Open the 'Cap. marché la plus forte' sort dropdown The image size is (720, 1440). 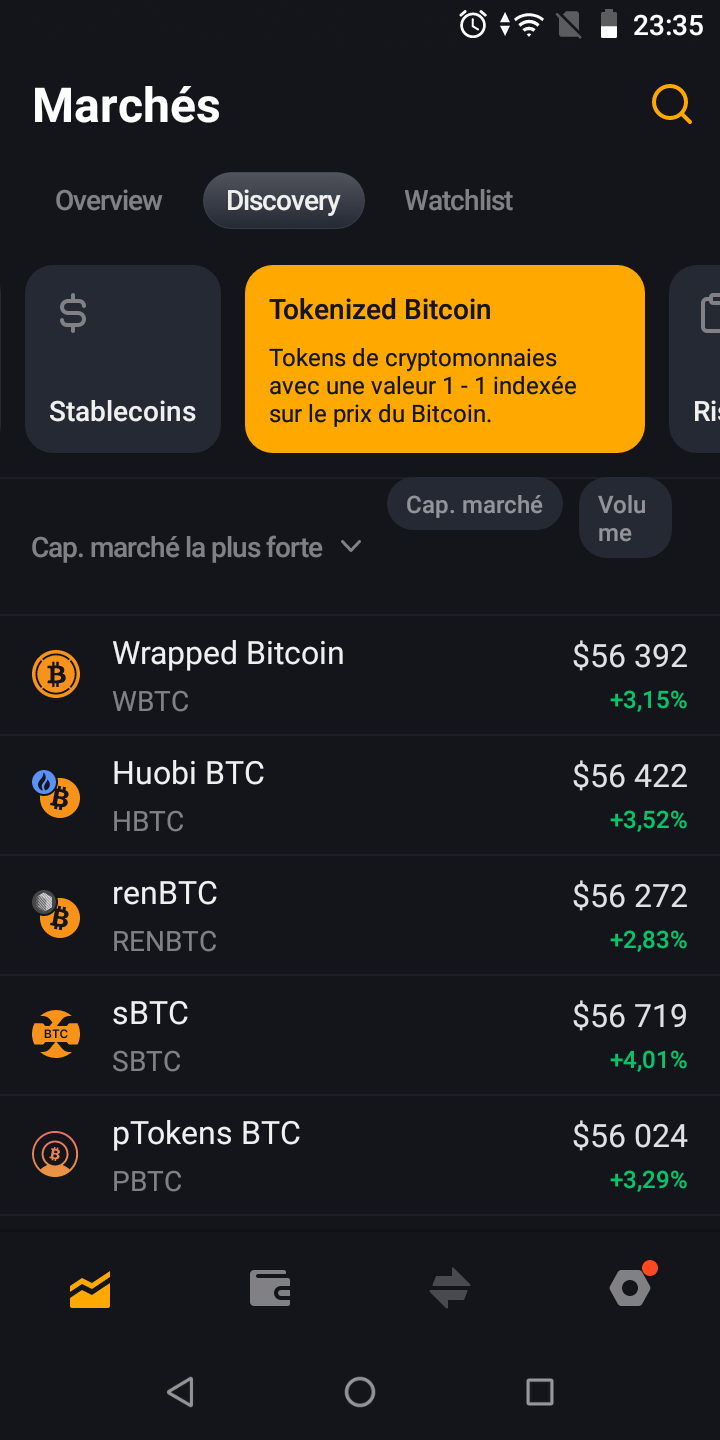pyautogui.click(x=177, y=548)
